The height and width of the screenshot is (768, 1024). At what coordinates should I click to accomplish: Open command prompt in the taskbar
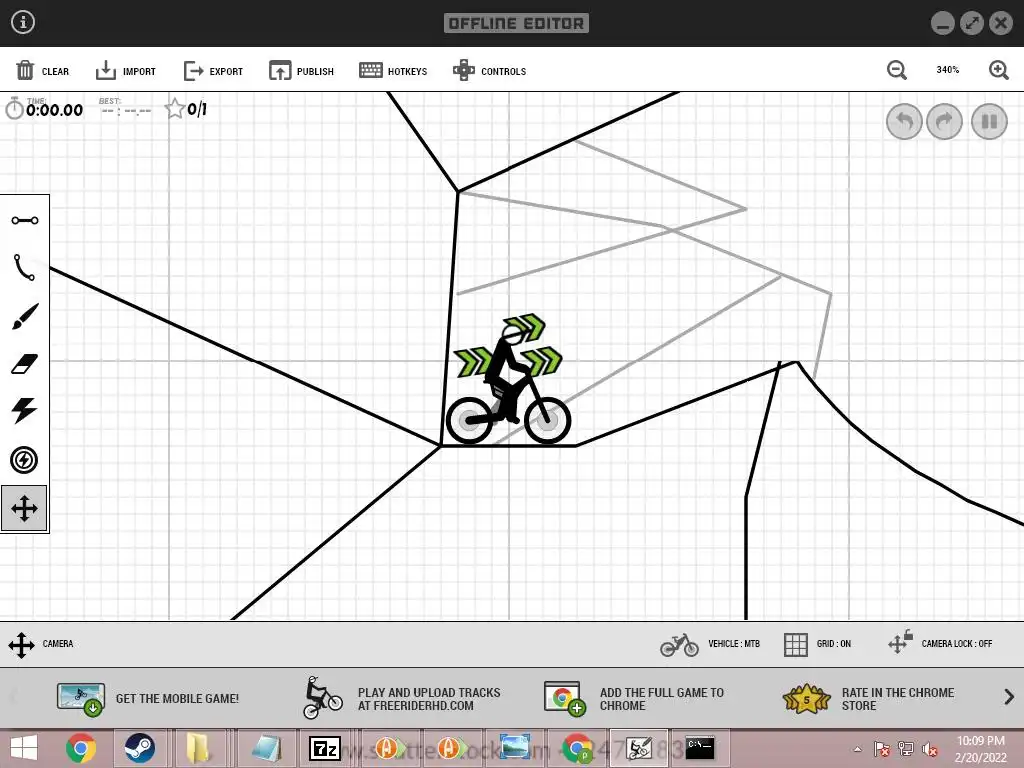700,748
